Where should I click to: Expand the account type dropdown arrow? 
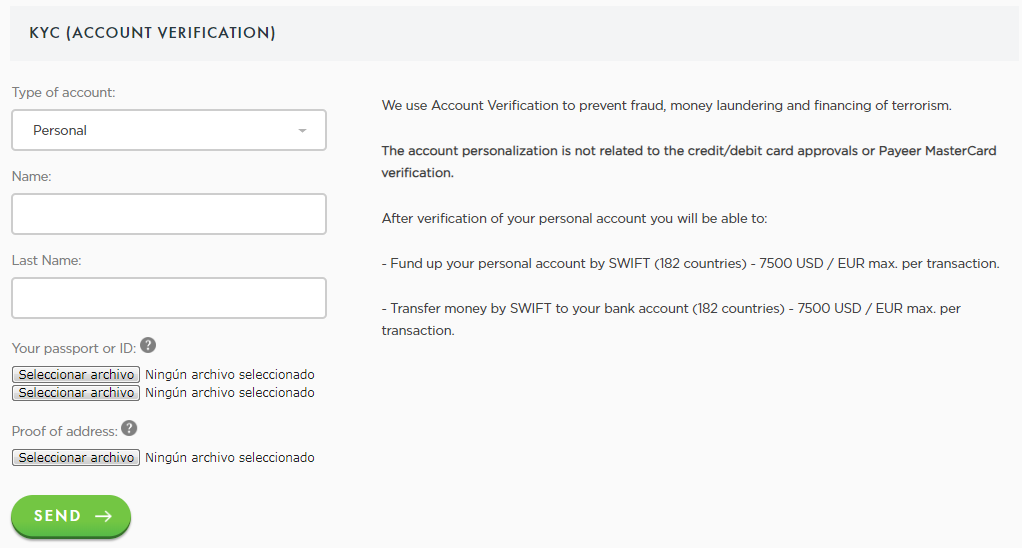(302, 131)
